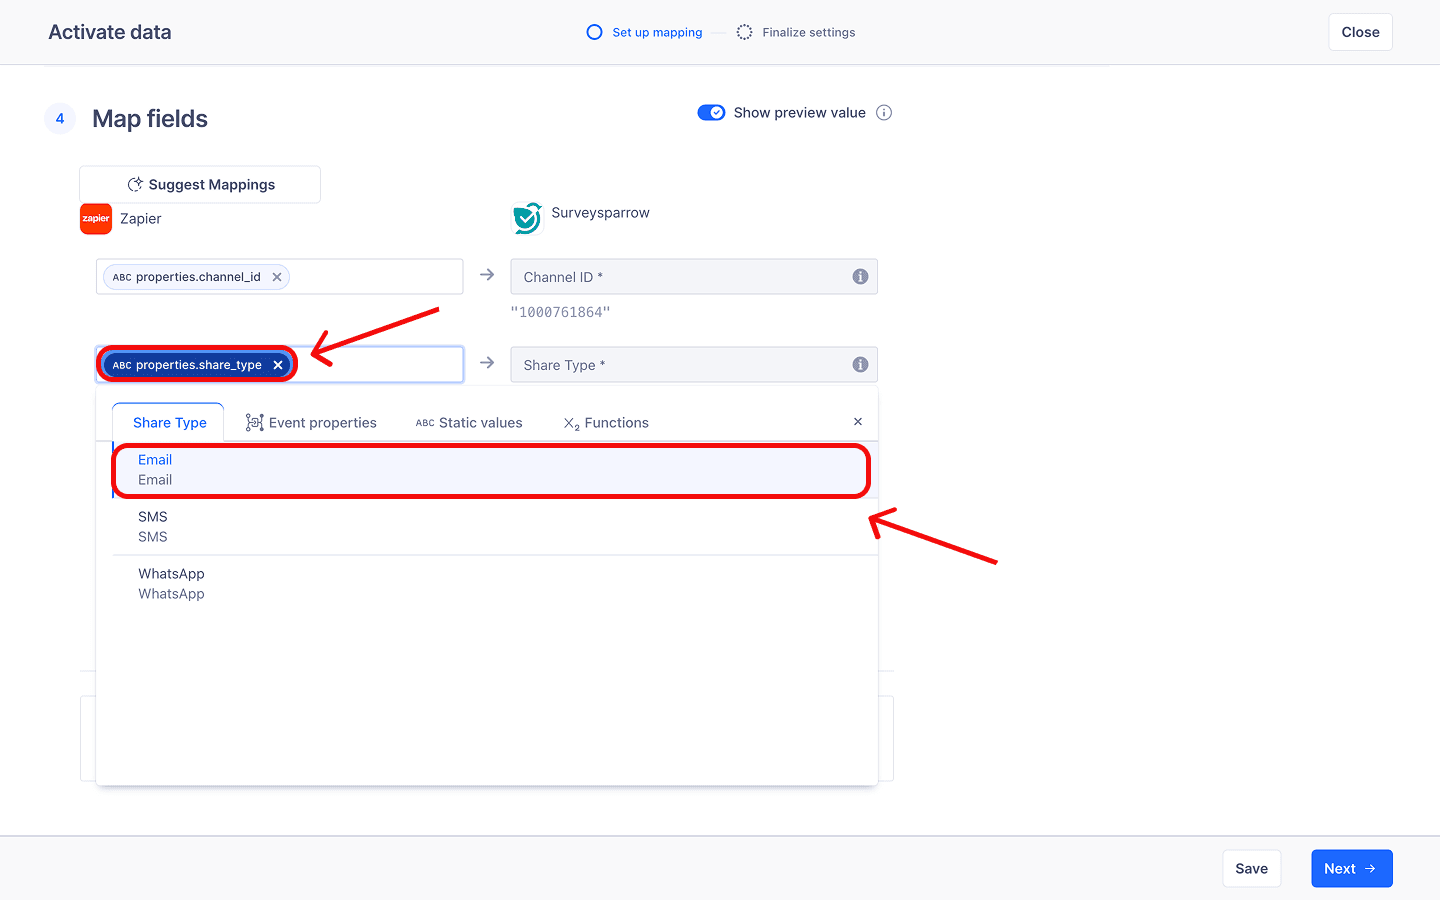The width and height of the screenshot is (1440, 900).
Task: Switch to the Share Type tab
Action: (x=169, y=423)
